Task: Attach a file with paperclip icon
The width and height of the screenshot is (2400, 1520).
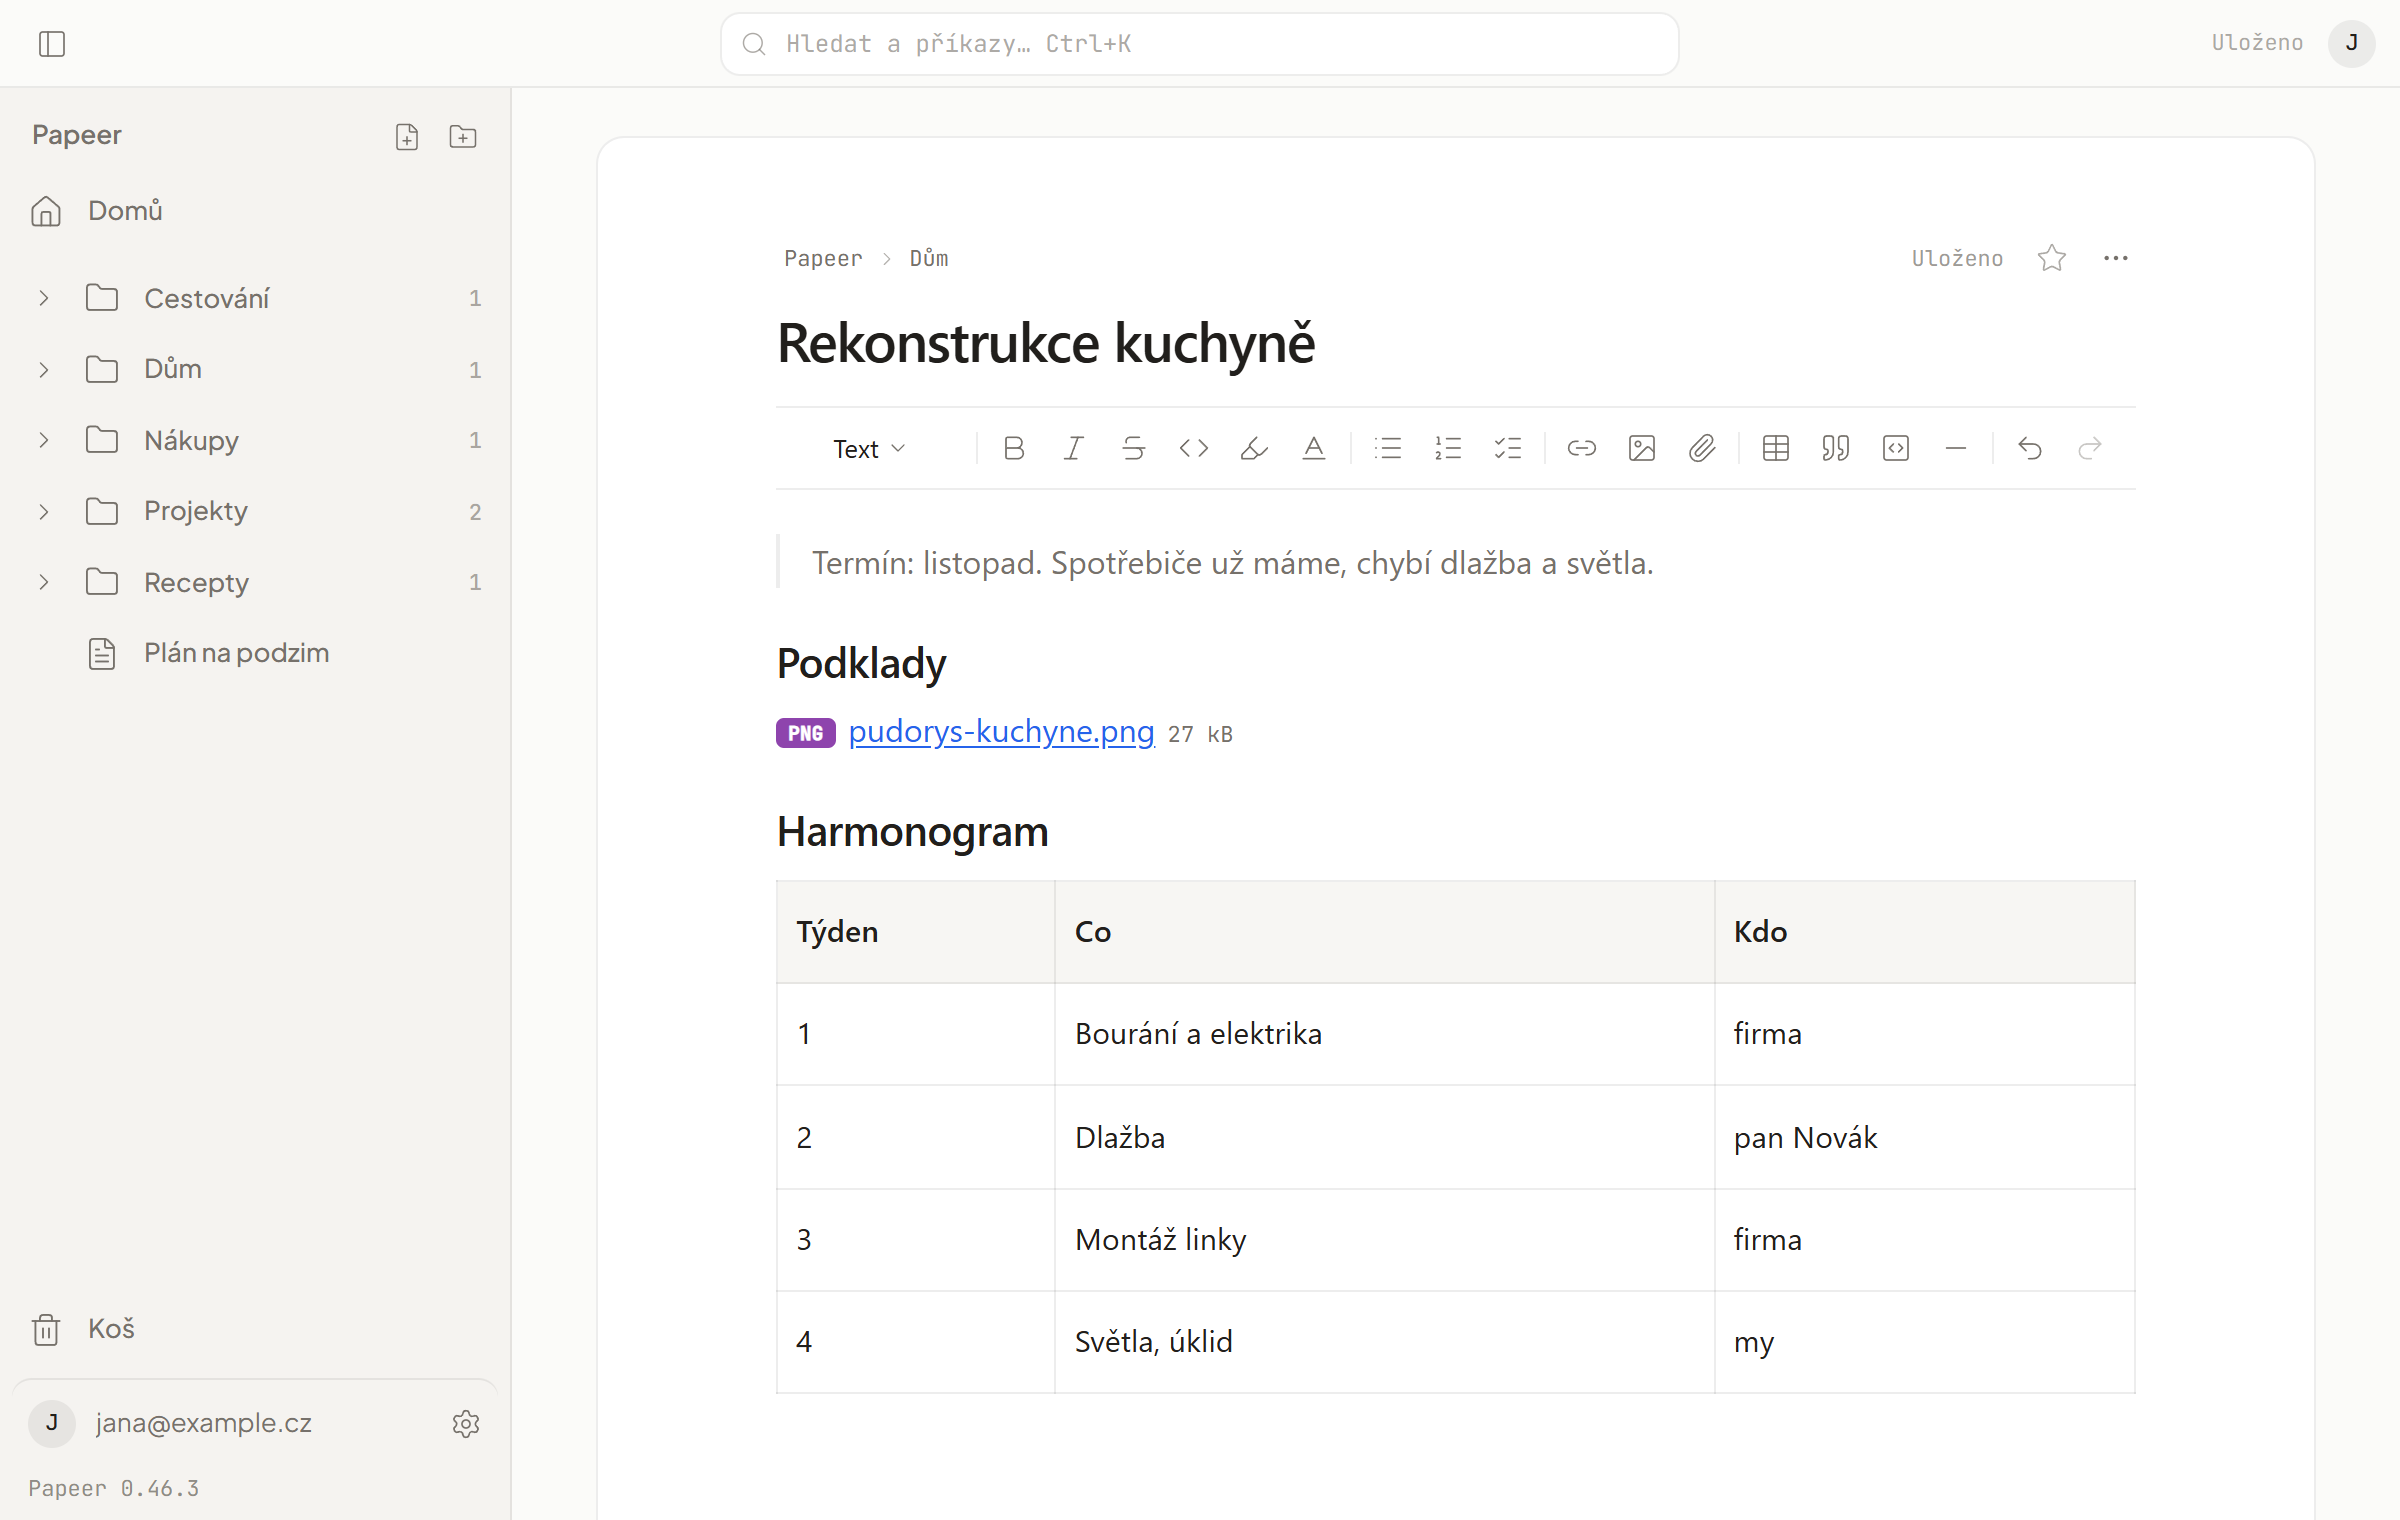Action: [x=1702, y=448]
